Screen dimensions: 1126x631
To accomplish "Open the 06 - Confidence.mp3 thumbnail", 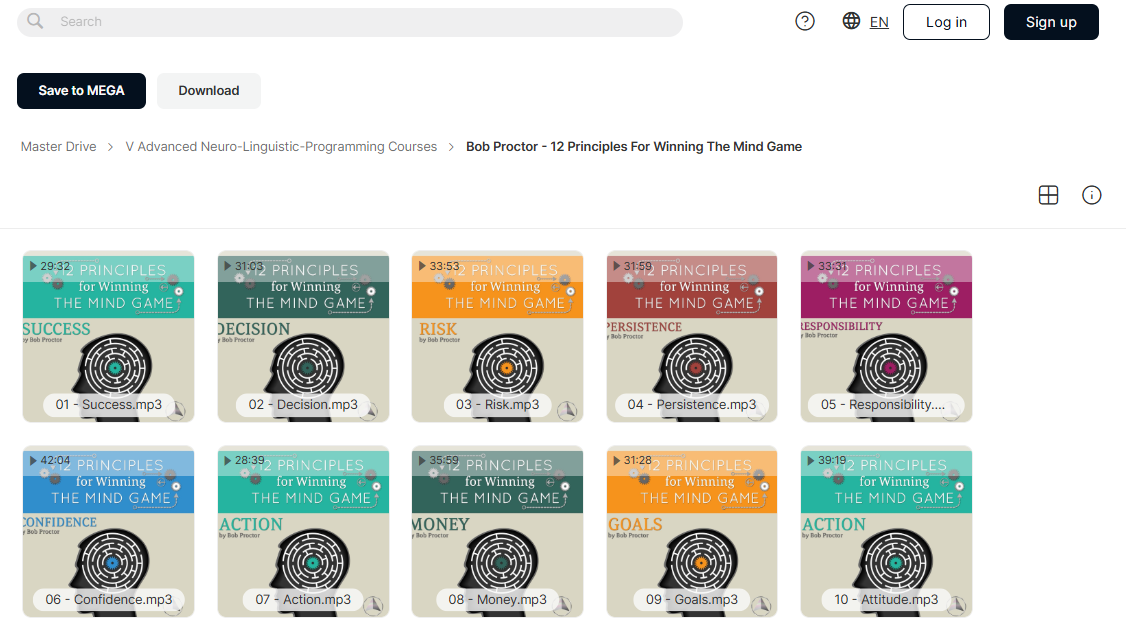I will coord(108,531).
